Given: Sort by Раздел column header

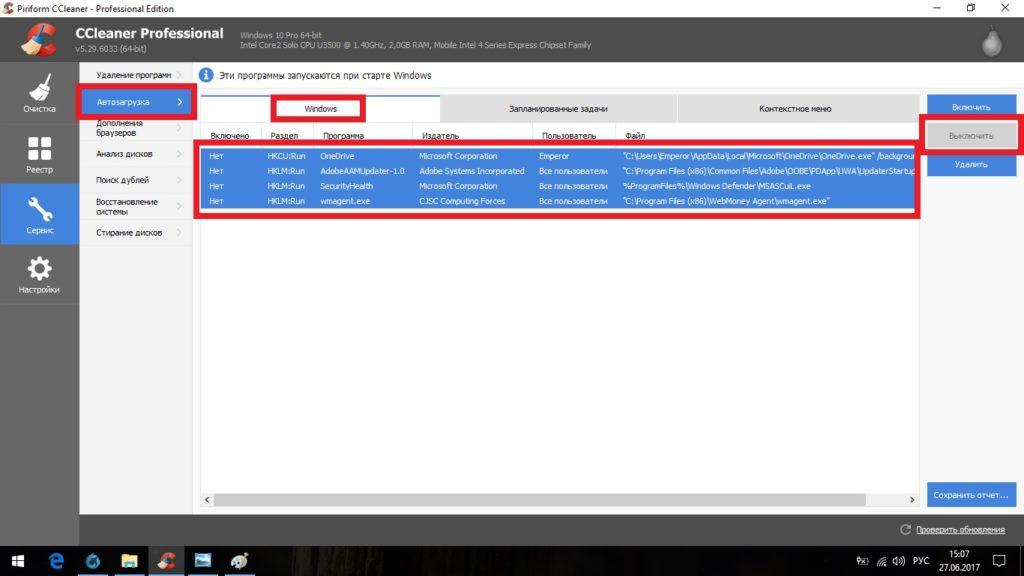Looking at the screenshot, I should (x=285, y=136).
